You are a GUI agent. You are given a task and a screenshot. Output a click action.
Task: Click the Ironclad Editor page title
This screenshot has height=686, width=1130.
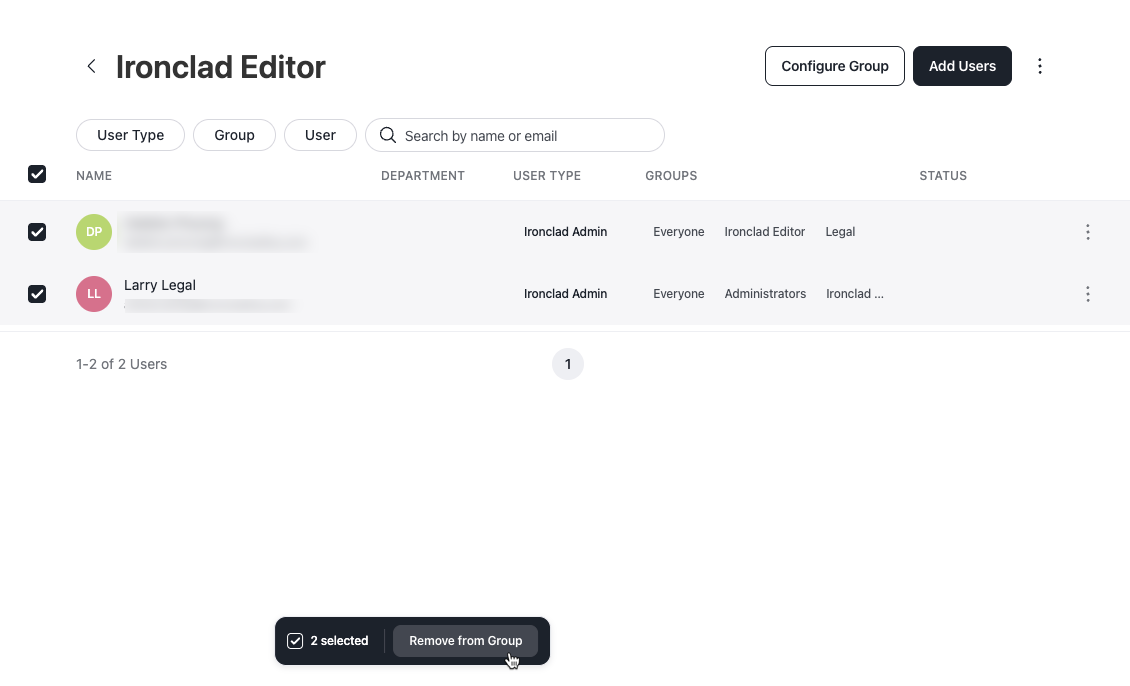point(221,67)
